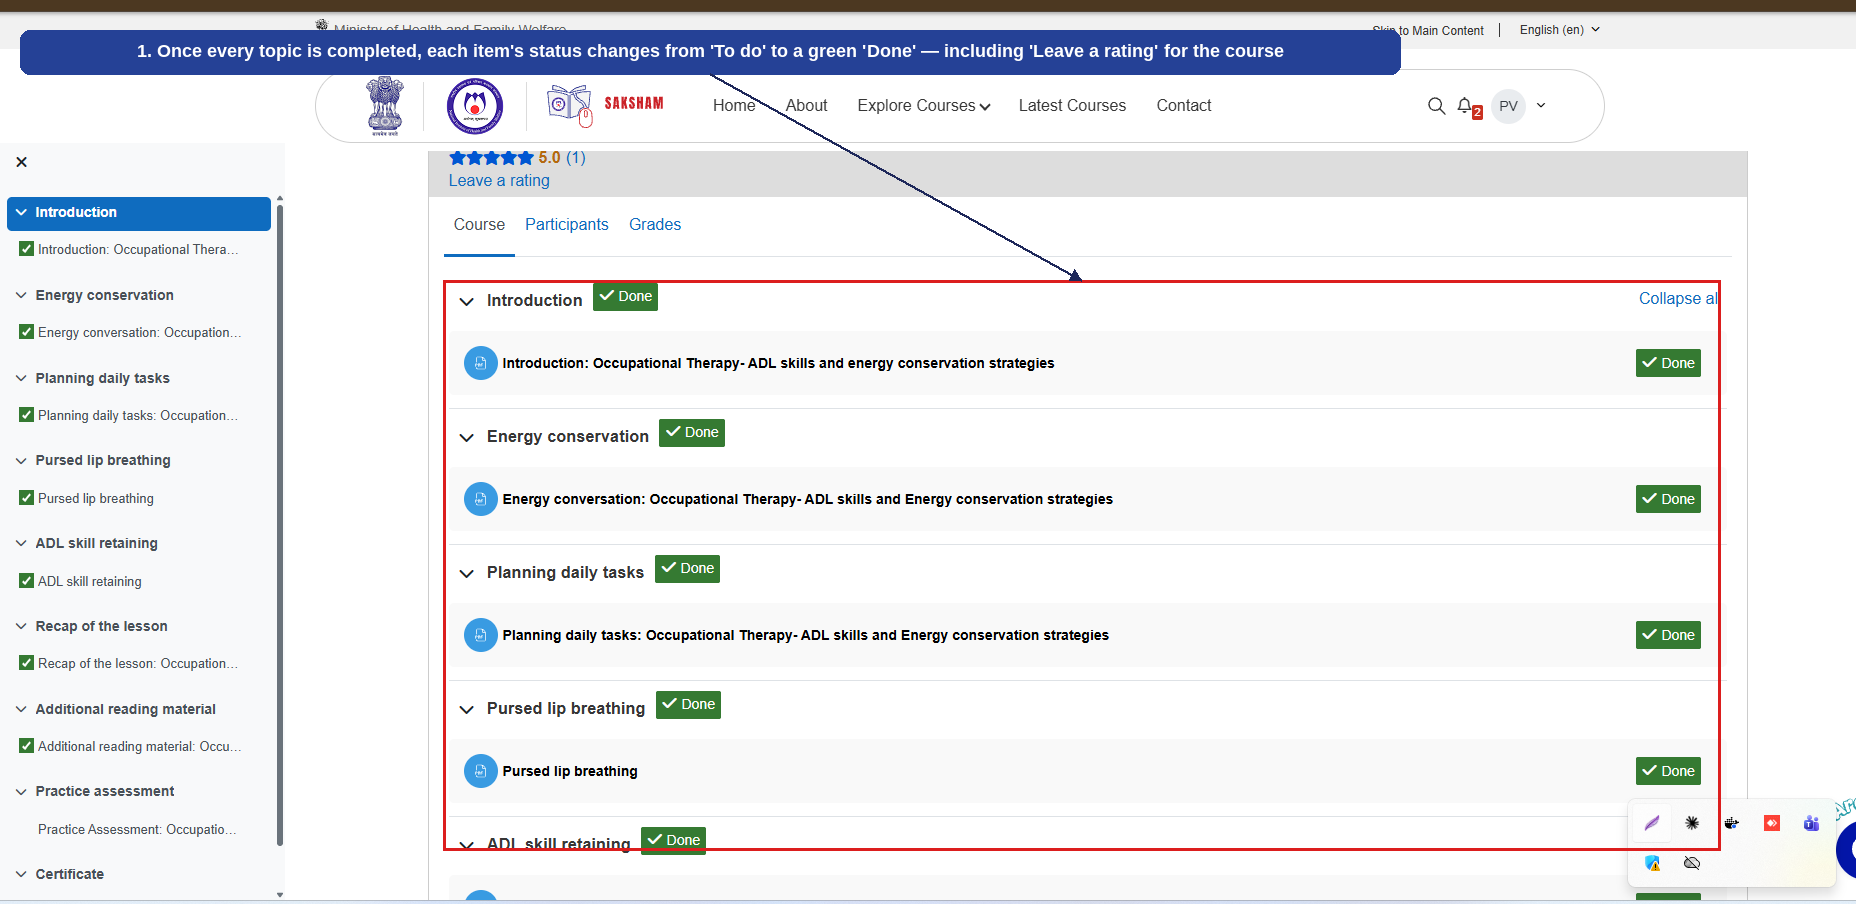Collapse the Energy conservation section chevron in the main content
This screenshot has height=904, width=1856.
(x=466, y=437)
